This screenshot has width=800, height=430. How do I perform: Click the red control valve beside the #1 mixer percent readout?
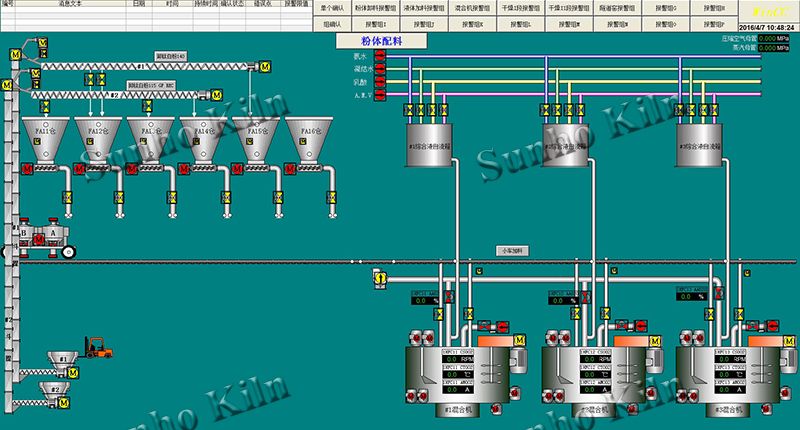[448, 297]
